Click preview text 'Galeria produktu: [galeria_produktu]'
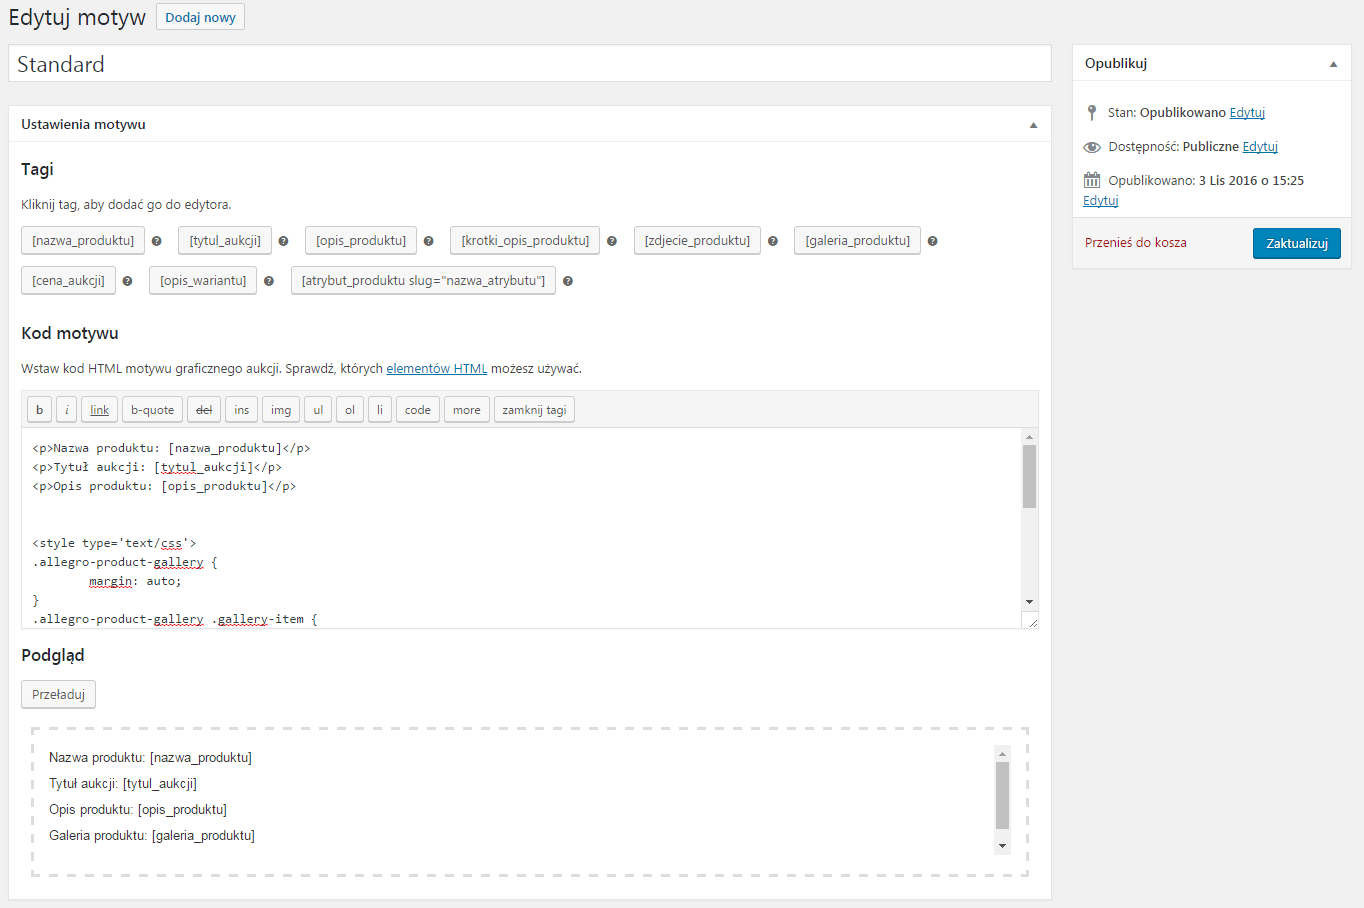The width and height of the screenshot is (1364, 908). coord(152,836)
